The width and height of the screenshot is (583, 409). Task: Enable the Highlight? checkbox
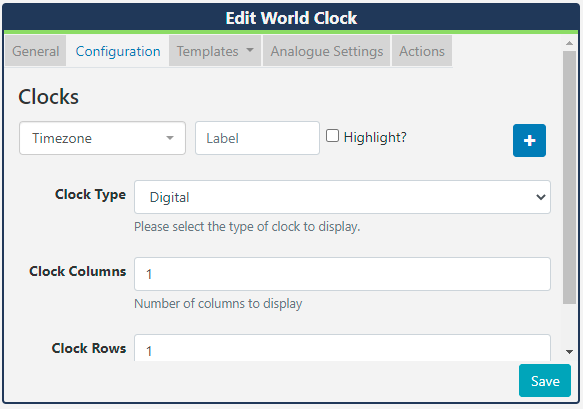click(x=332, y=136)
